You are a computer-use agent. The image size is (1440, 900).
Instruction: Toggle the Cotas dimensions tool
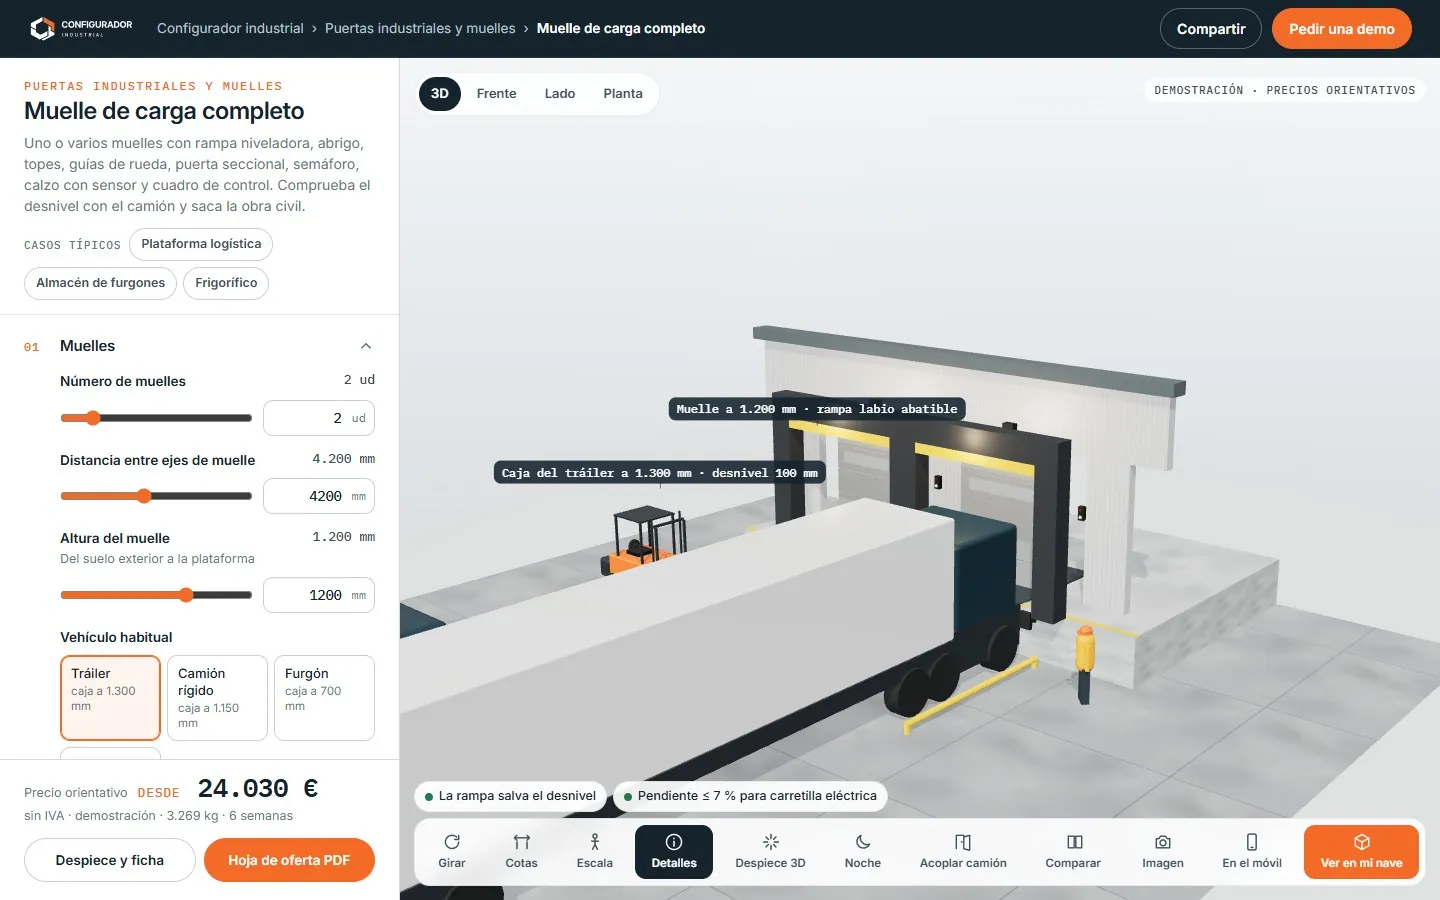coord(521,852)
